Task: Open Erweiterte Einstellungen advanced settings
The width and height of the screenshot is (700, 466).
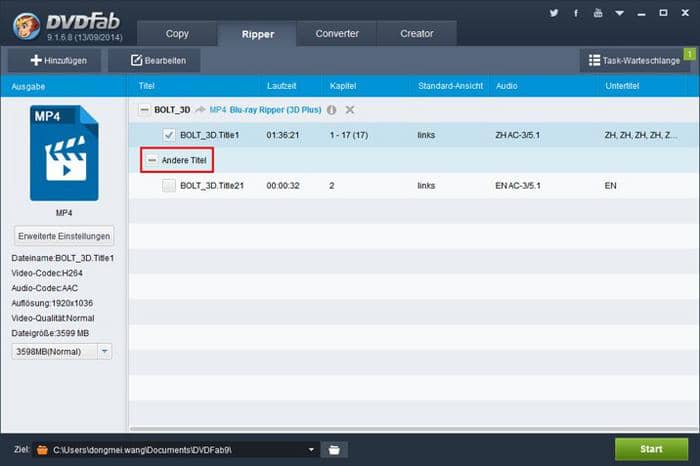Action: [64, 236]
